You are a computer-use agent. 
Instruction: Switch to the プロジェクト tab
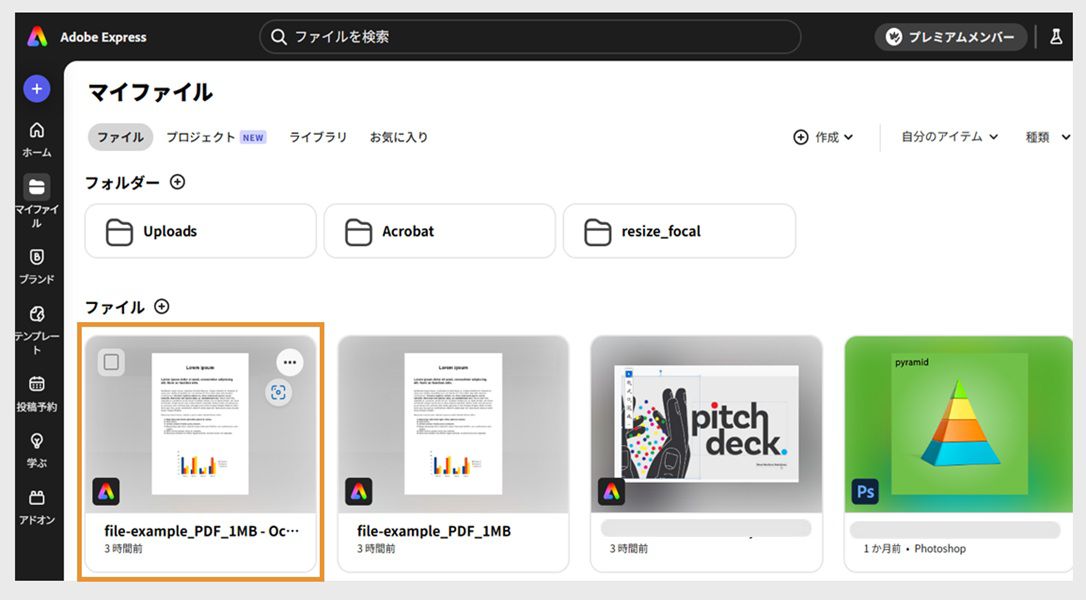(x=202, y=137)
